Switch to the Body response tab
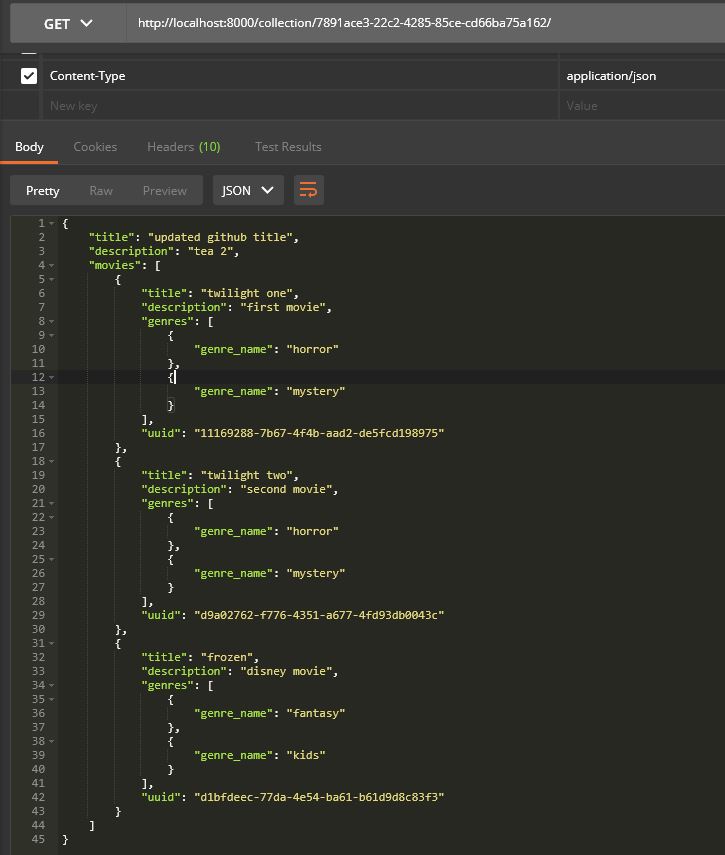 tap(29, 147)
